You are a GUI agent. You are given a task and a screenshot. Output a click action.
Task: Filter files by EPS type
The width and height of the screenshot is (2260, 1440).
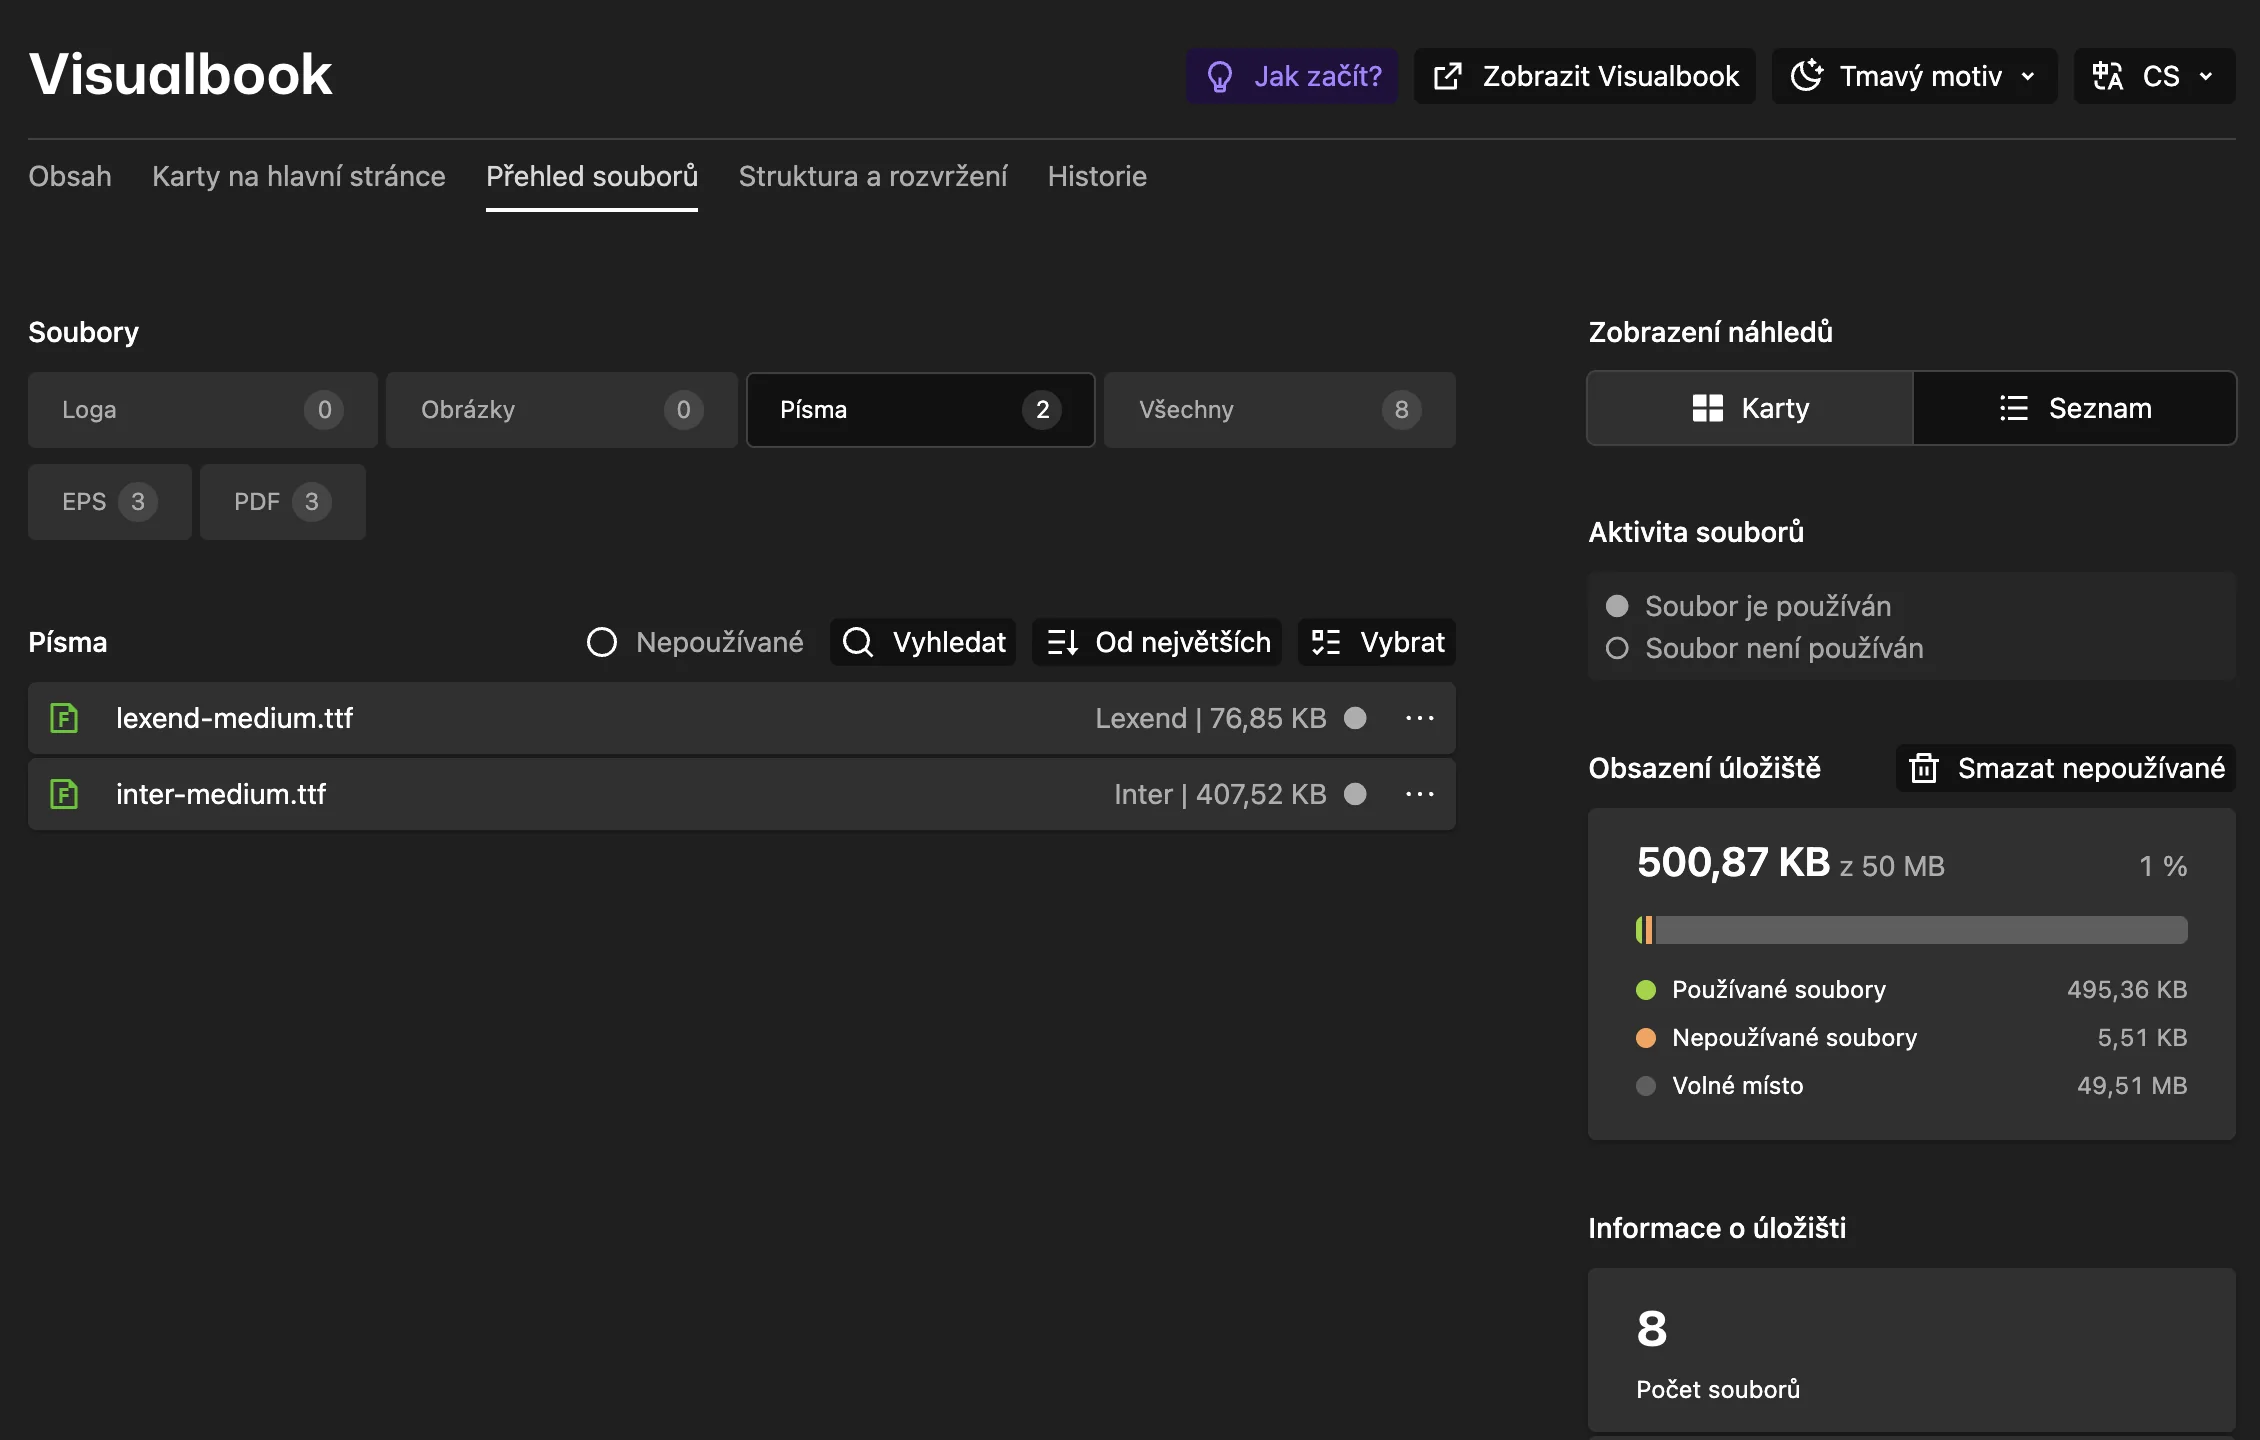point(110,502)
